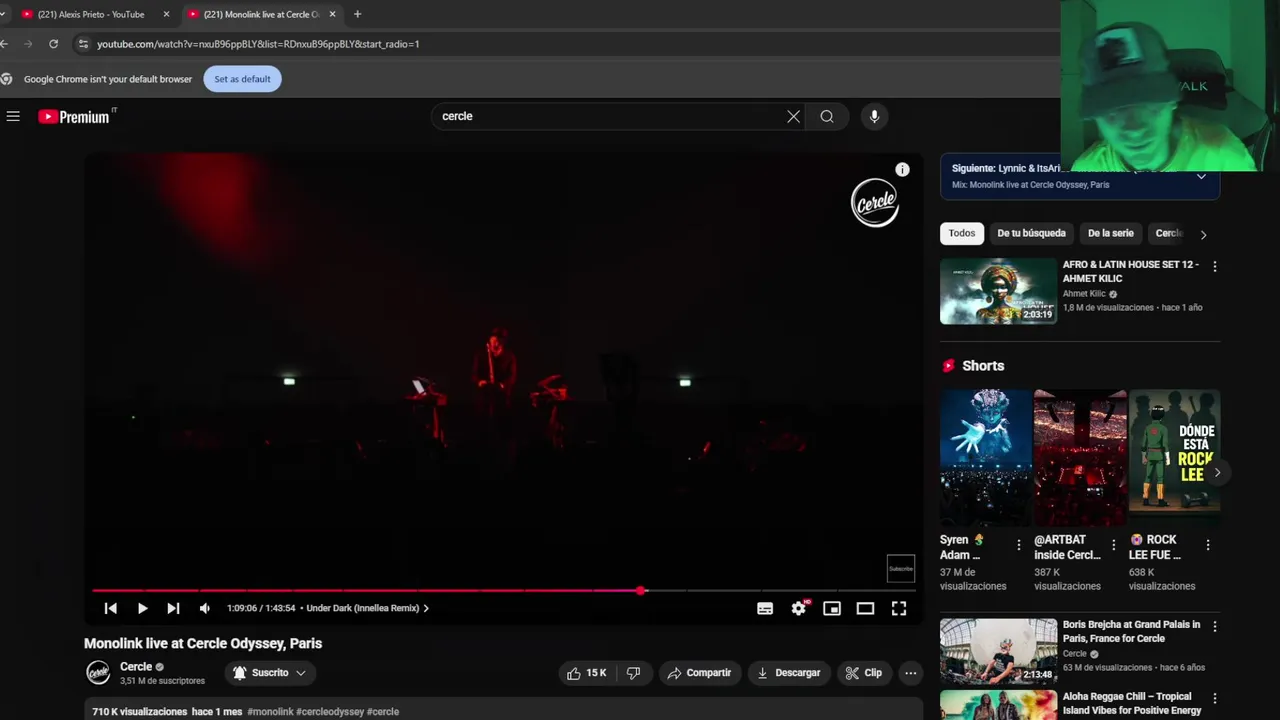Go back in Chrome history
The width and height of the screenshot is (1280, 720).
point(5,44)
